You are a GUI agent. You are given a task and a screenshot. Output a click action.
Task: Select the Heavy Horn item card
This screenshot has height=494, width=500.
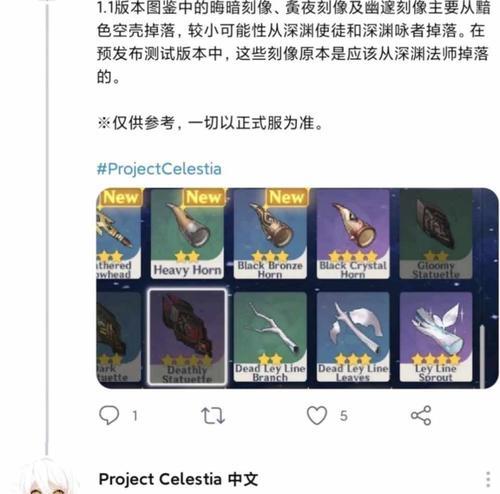point(187,234)
